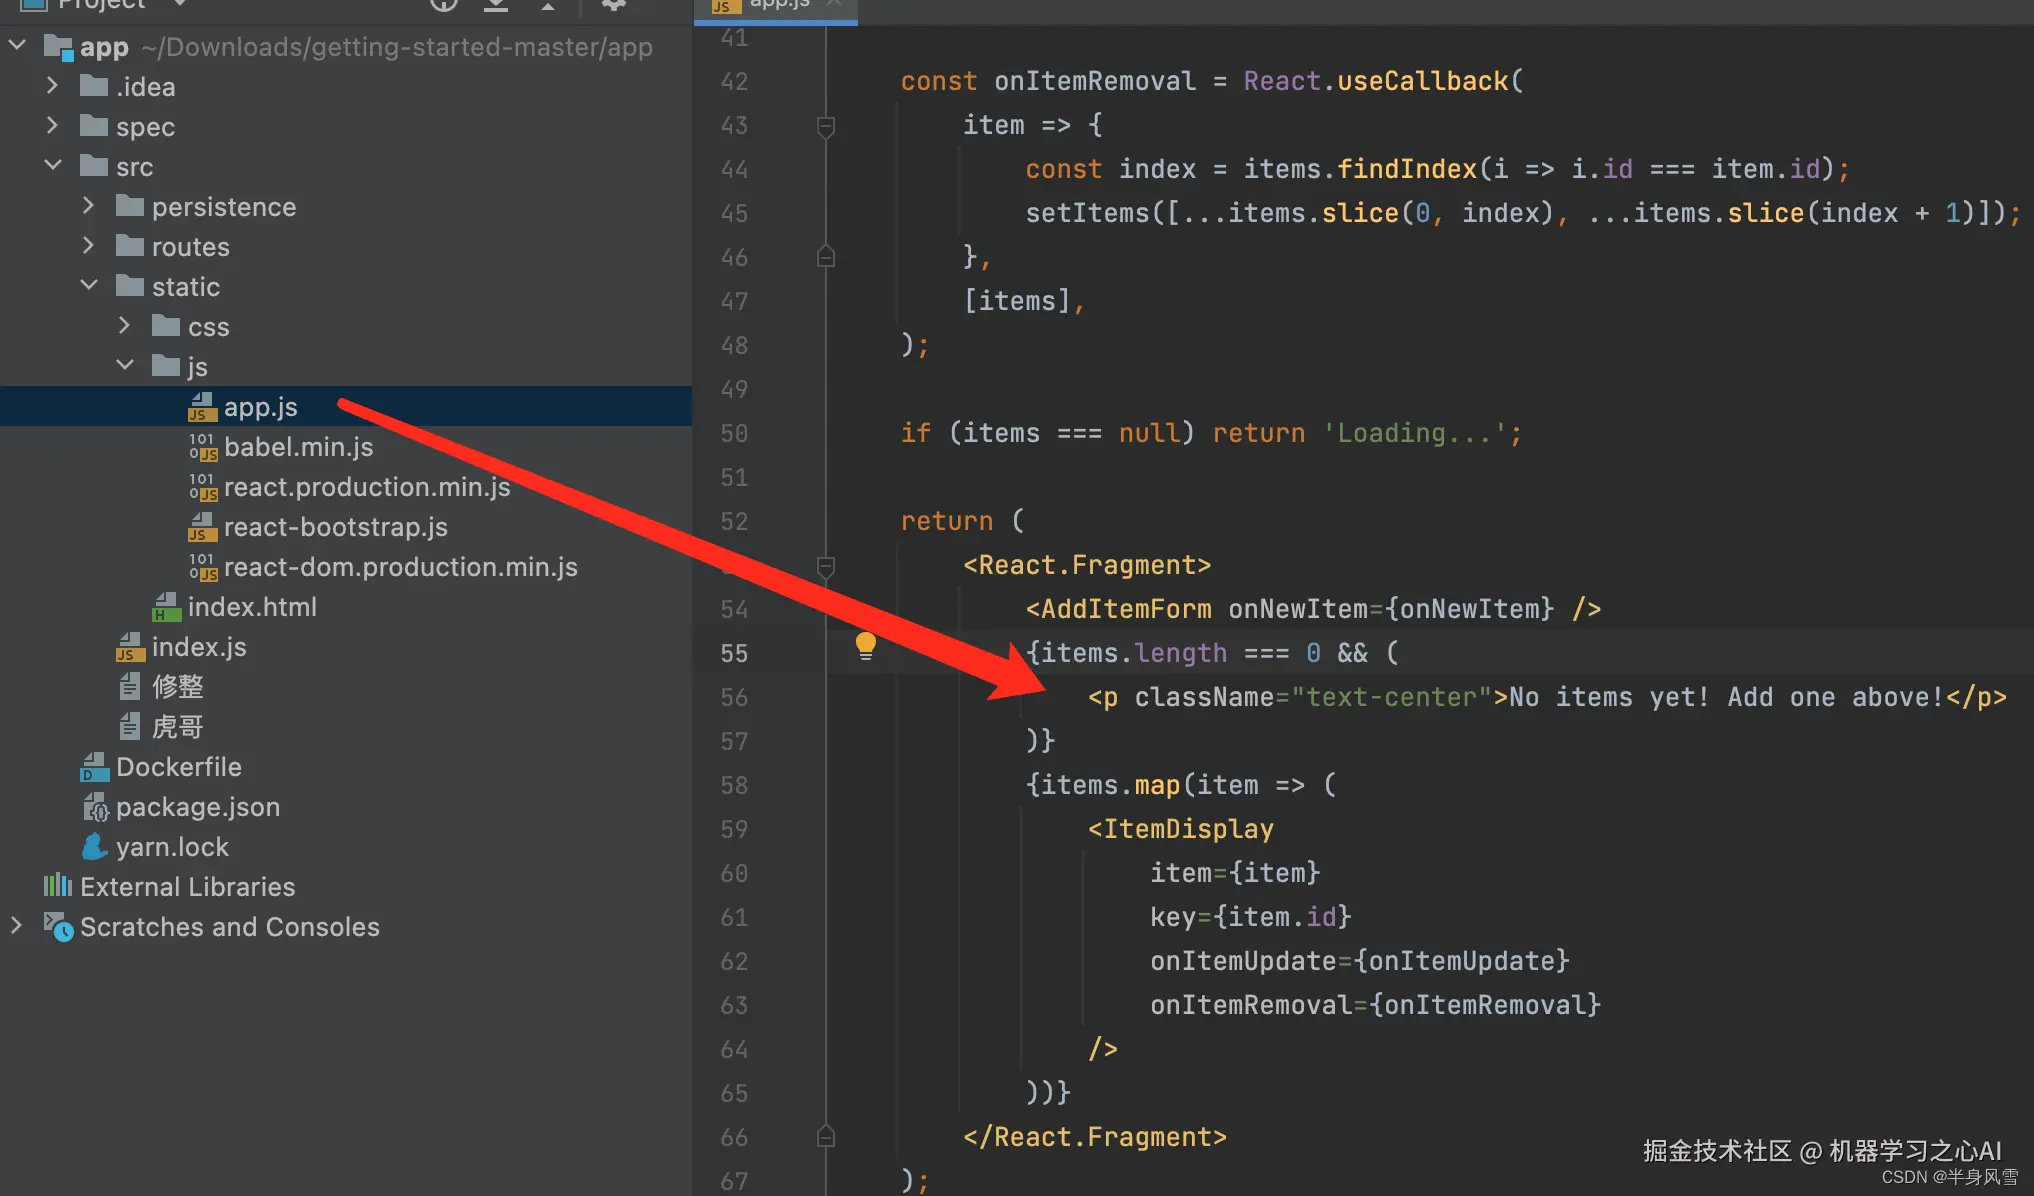
Task: Click the closing </React.Fragment> tag
Action: point(1095,1138)
